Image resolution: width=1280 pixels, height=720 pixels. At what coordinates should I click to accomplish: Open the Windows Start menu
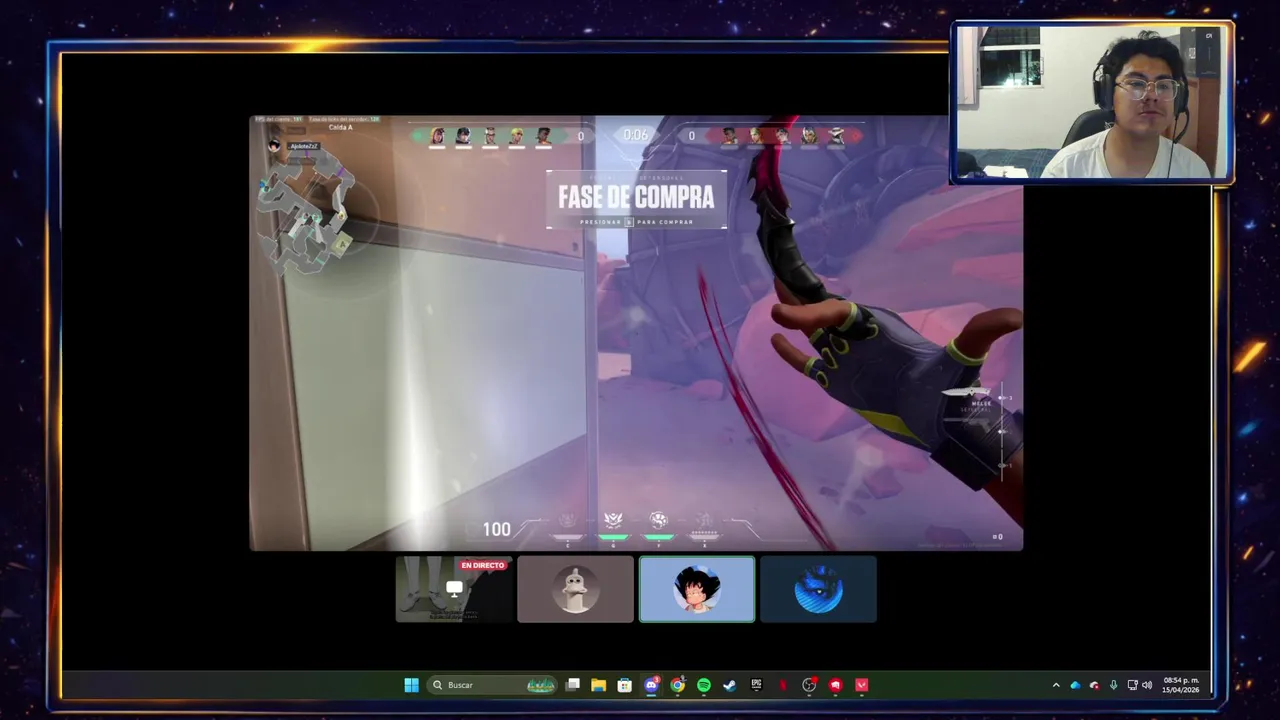click(411, 685)
